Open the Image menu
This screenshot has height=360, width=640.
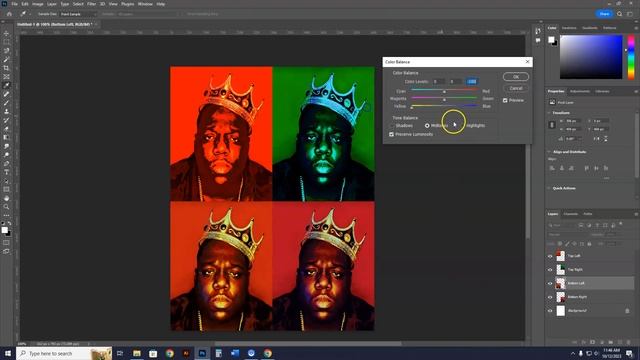coord(38,4)
